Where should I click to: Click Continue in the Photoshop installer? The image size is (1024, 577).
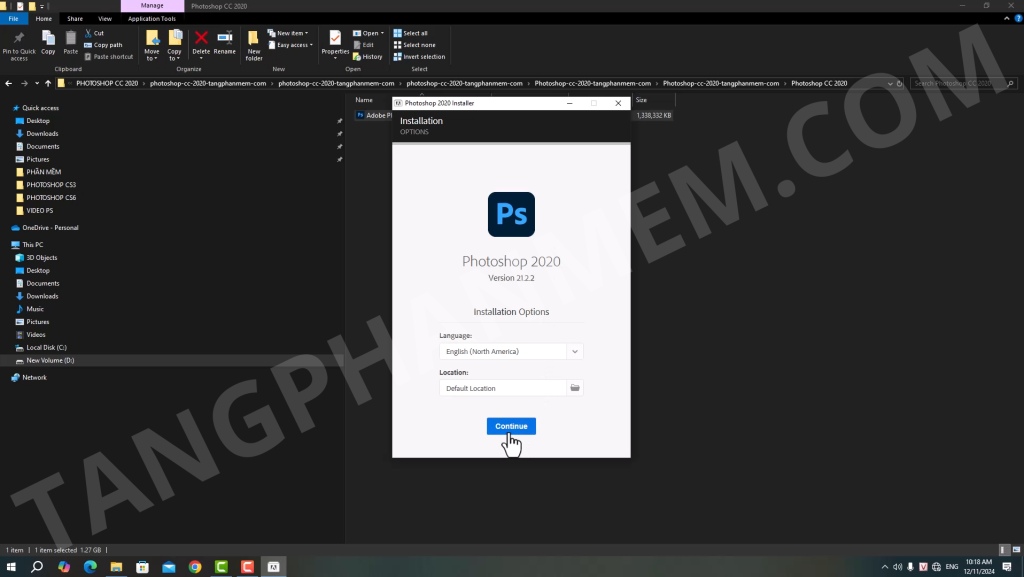[x=511, y=426]
